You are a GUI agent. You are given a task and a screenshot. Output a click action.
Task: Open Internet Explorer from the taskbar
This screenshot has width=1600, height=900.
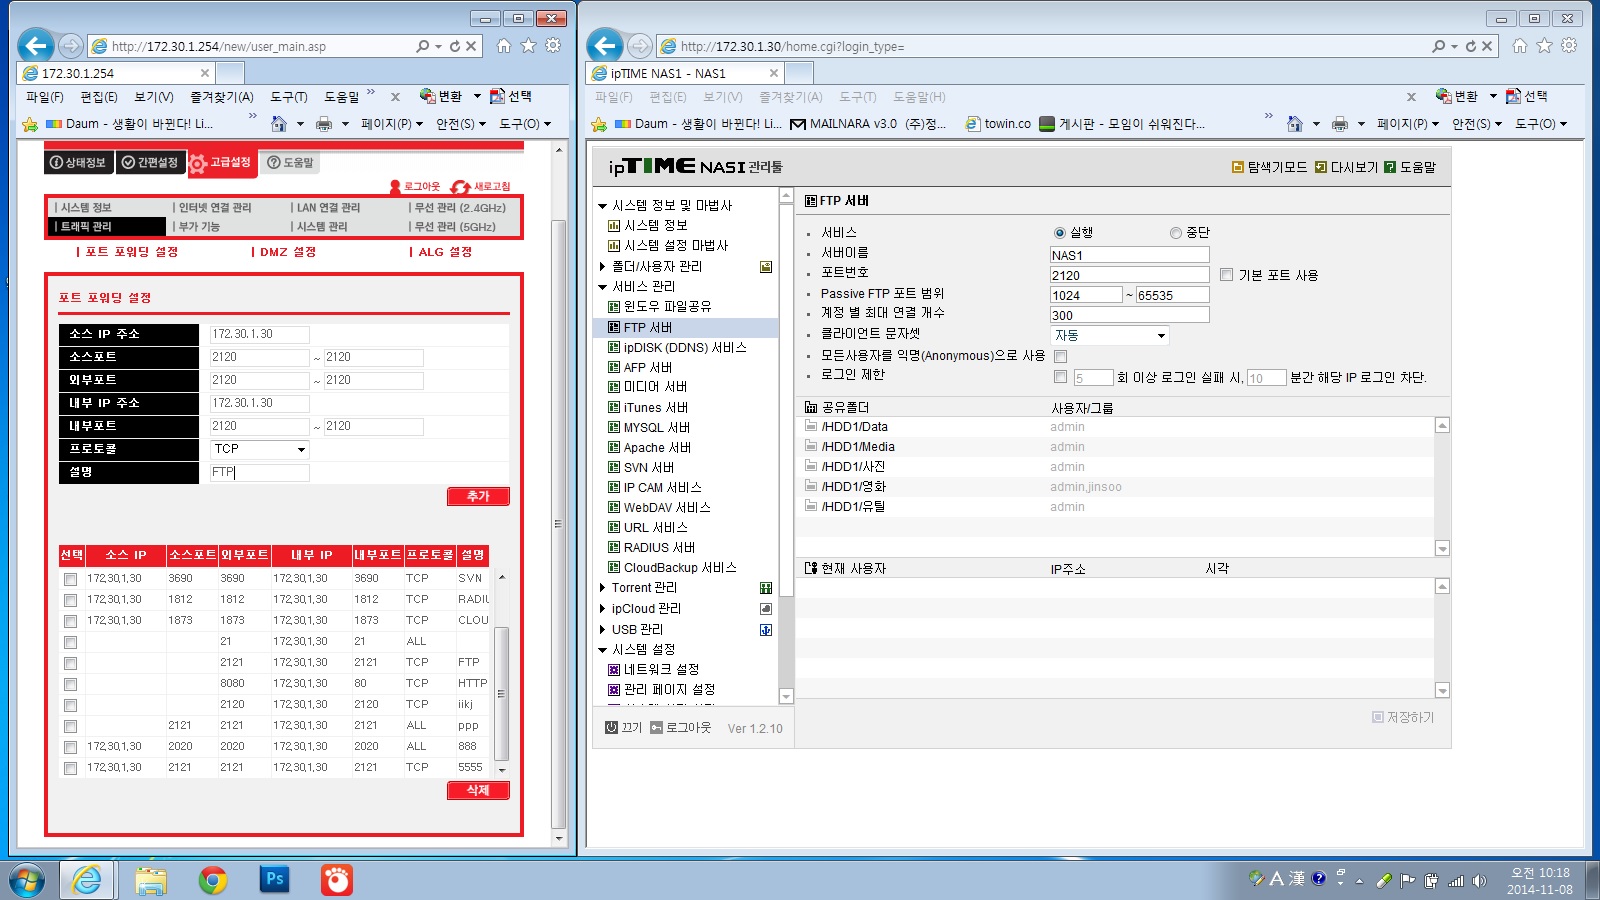(87, 880)
